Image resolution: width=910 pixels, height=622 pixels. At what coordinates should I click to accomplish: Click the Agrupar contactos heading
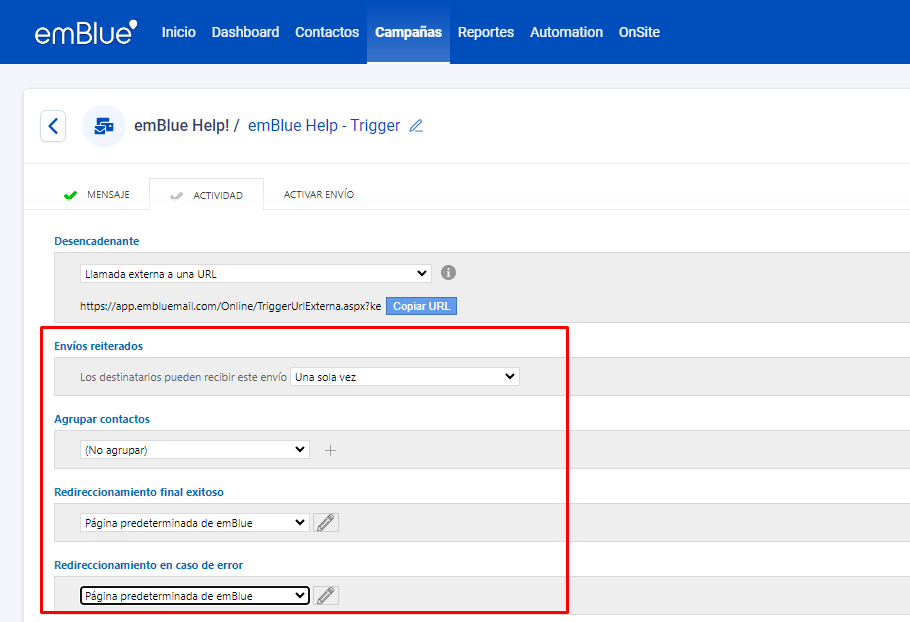click(102, 419)
